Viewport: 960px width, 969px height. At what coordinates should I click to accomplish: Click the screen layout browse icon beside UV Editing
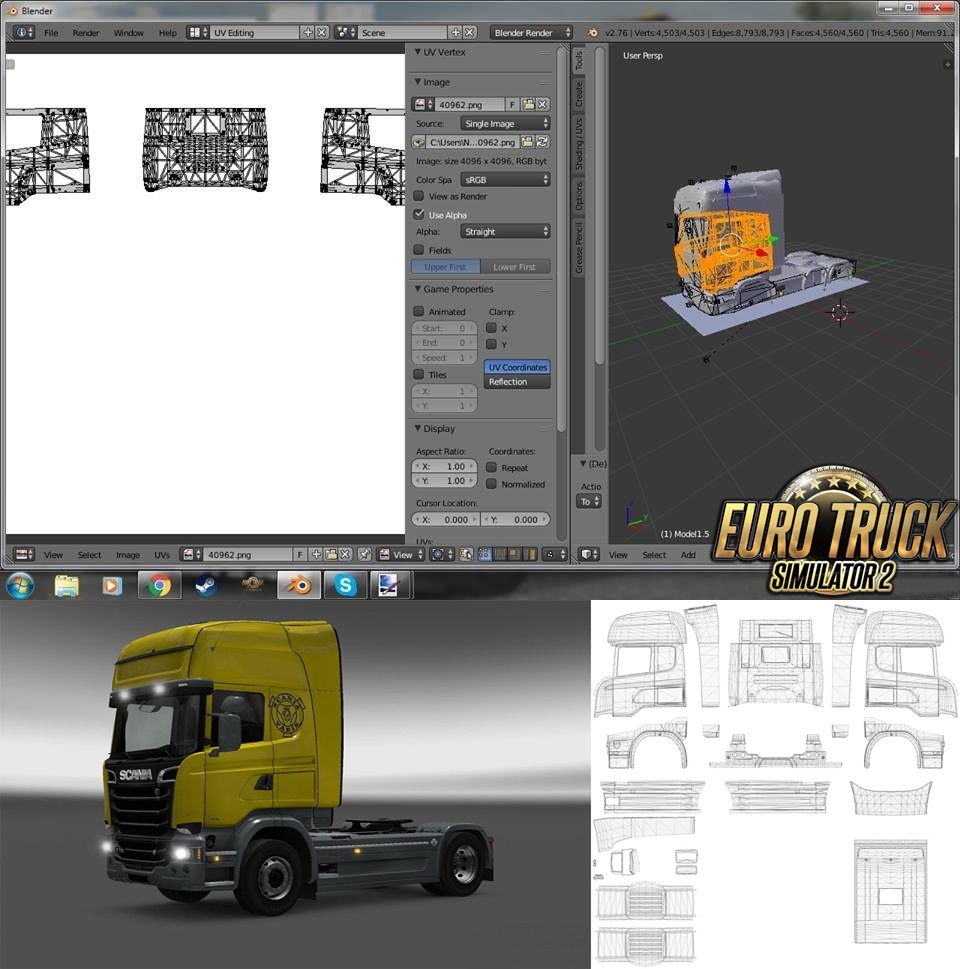[x=198, y=32]
